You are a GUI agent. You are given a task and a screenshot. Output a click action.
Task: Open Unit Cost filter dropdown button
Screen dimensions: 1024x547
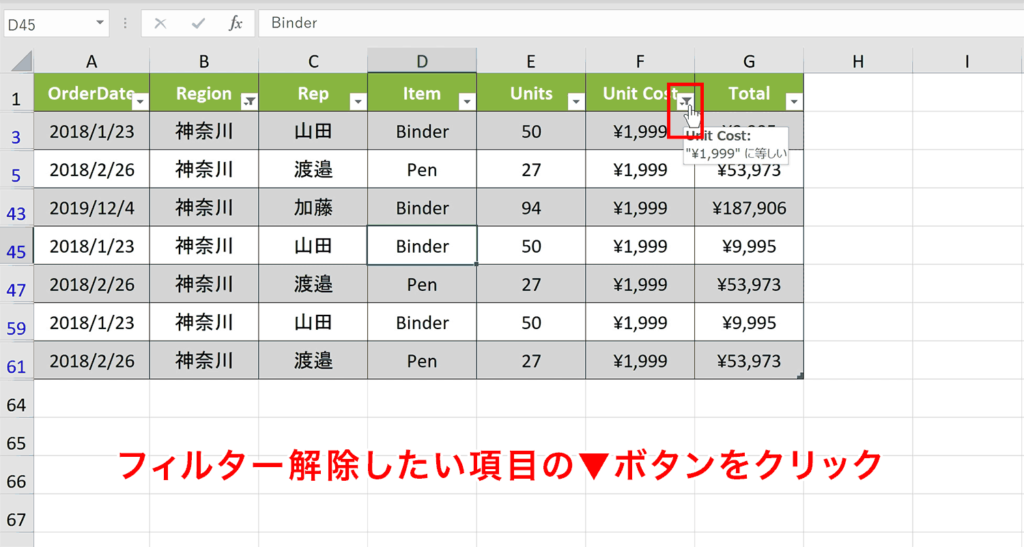point(685,101)
